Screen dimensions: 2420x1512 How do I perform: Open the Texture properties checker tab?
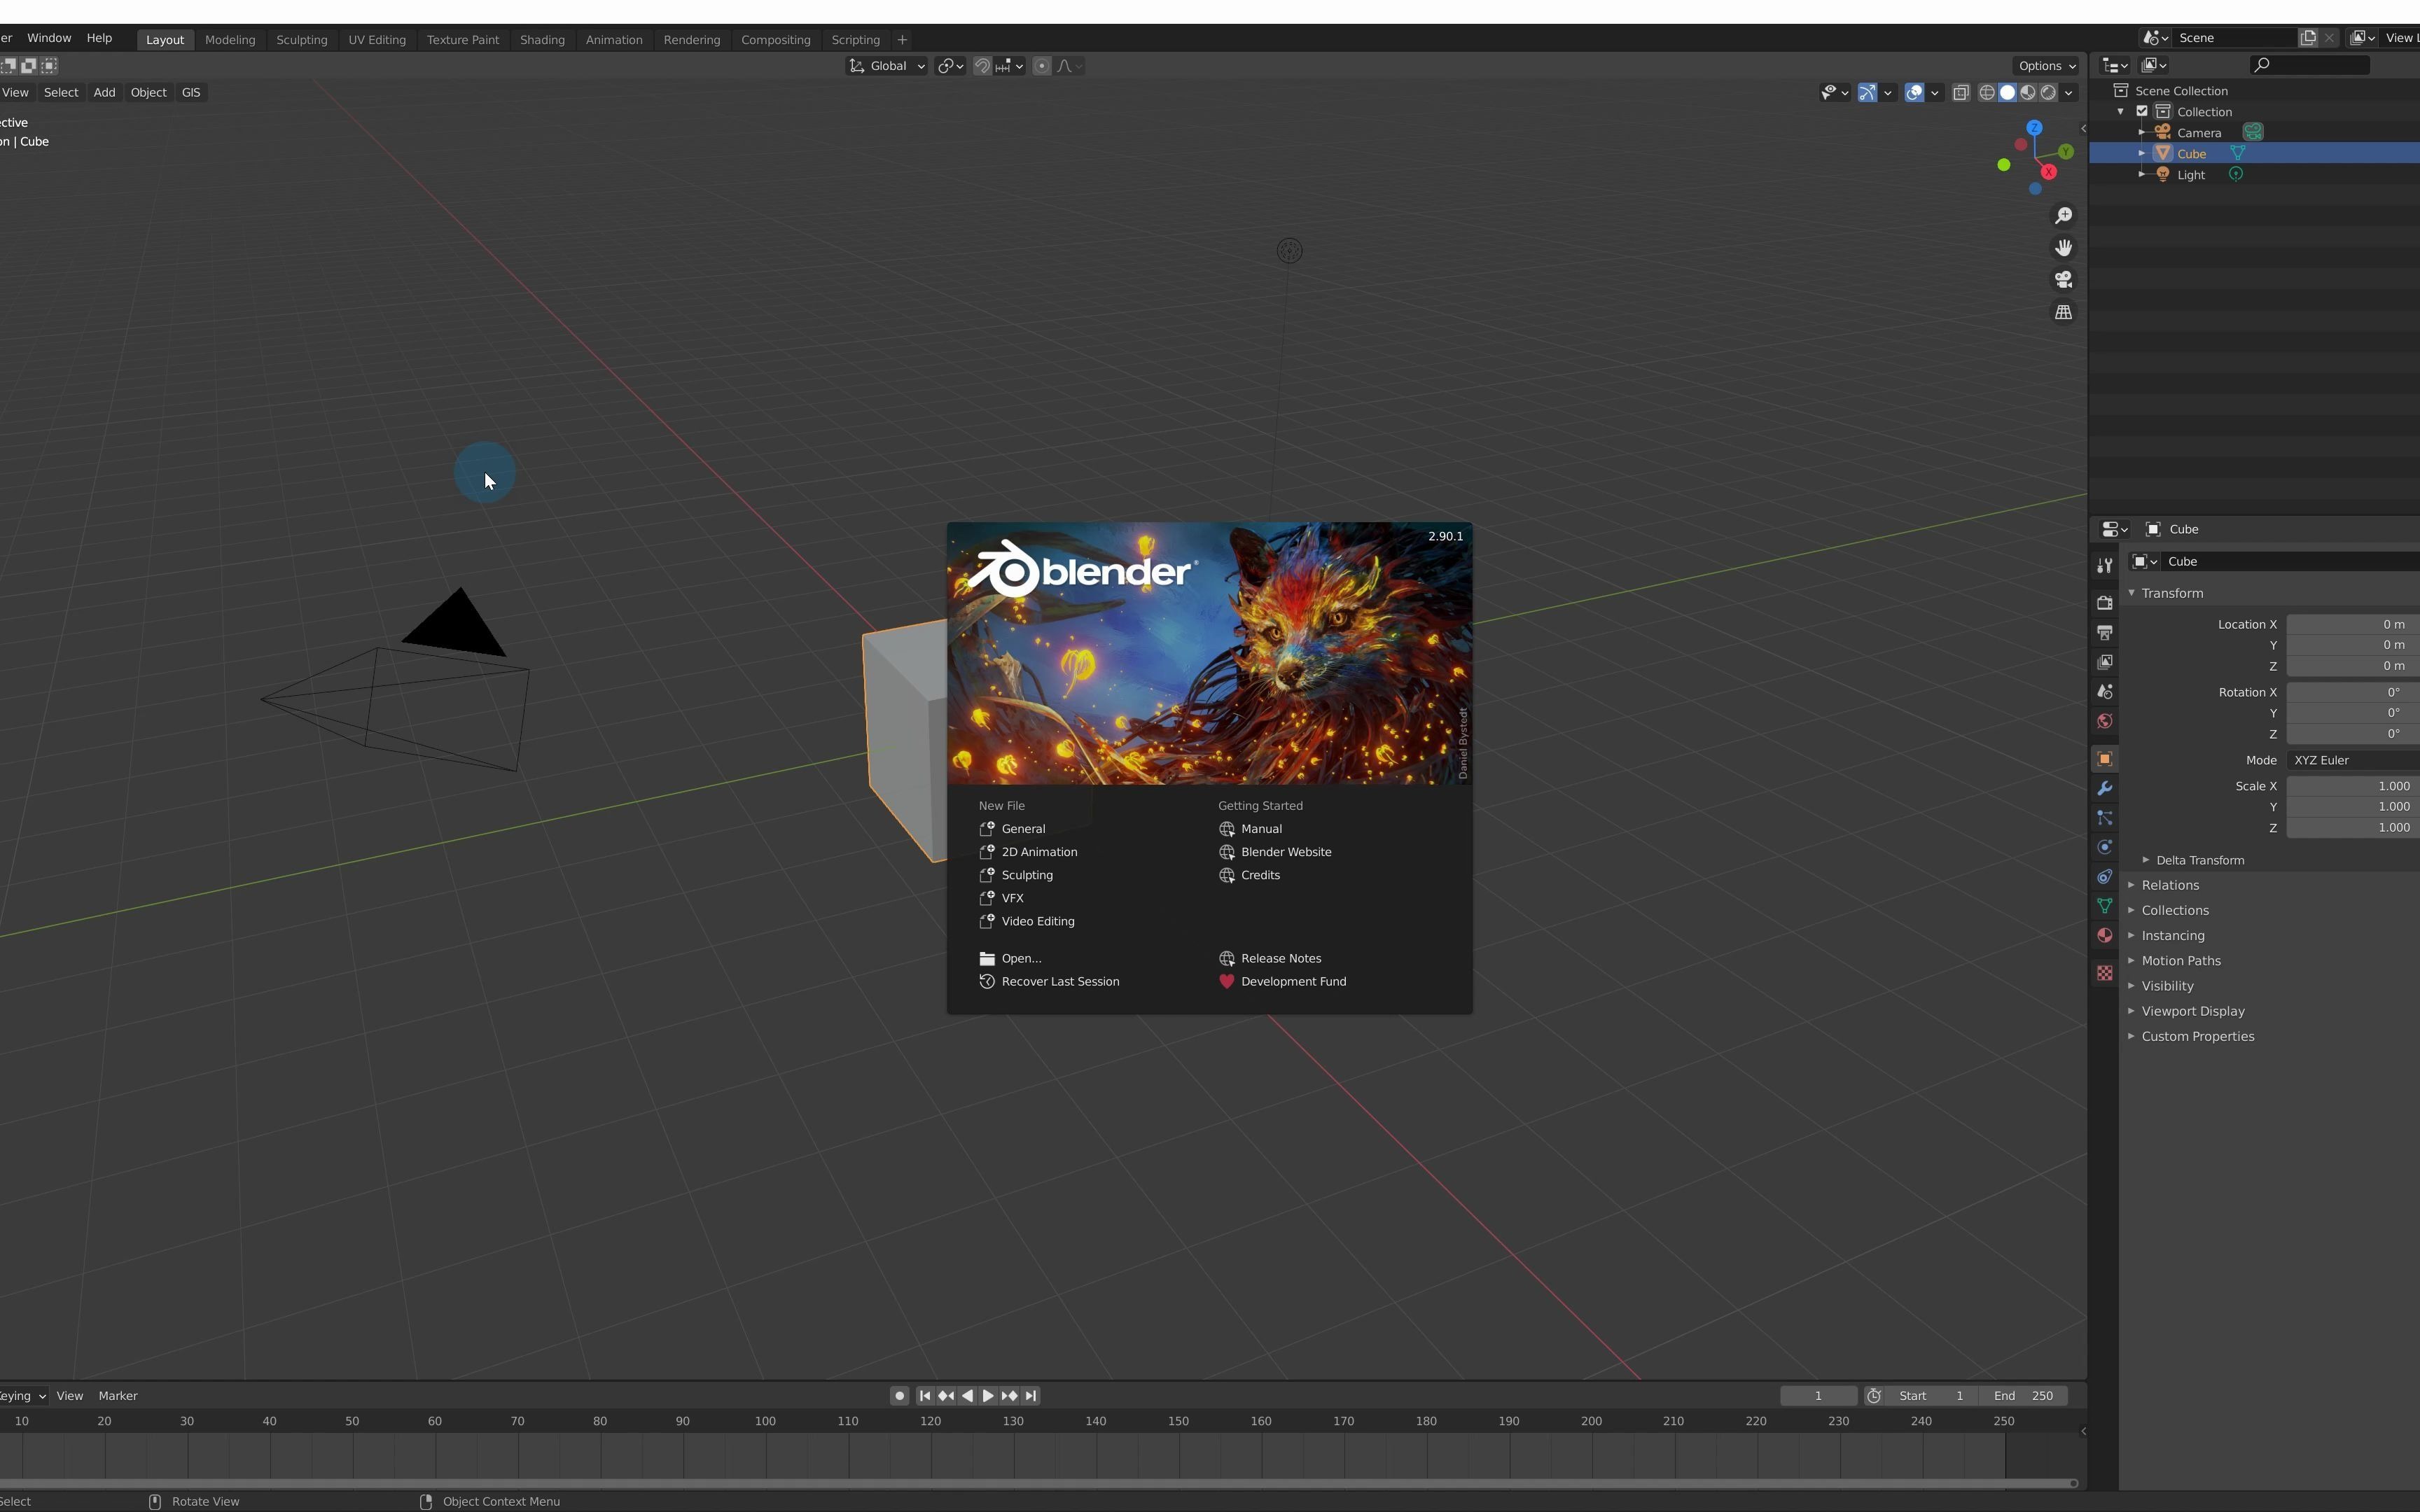pyautogui.click(x=2105, y=973)
